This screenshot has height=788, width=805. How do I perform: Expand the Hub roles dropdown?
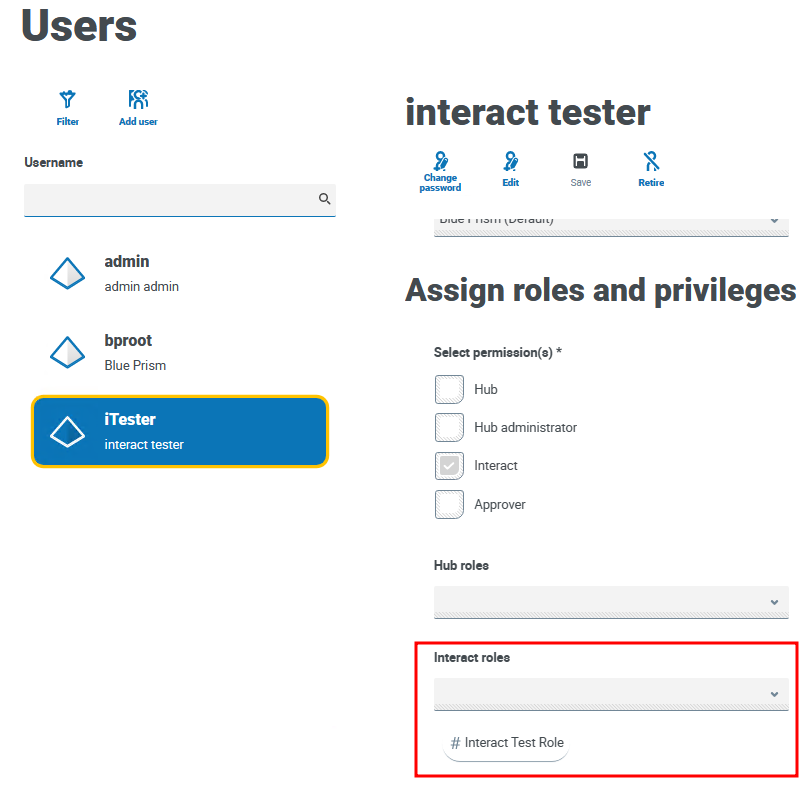[611, 602]
